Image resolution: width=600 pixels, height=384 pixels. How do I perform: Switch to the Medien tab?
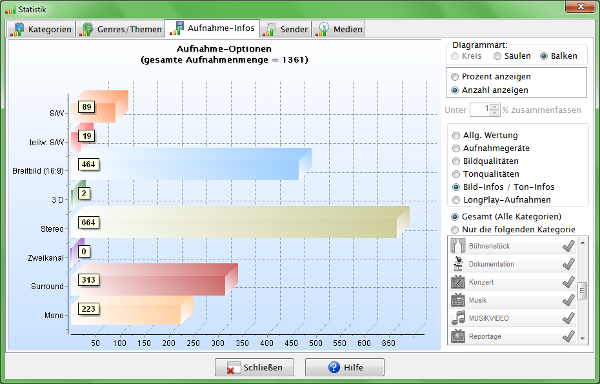[x=338, y=29]
